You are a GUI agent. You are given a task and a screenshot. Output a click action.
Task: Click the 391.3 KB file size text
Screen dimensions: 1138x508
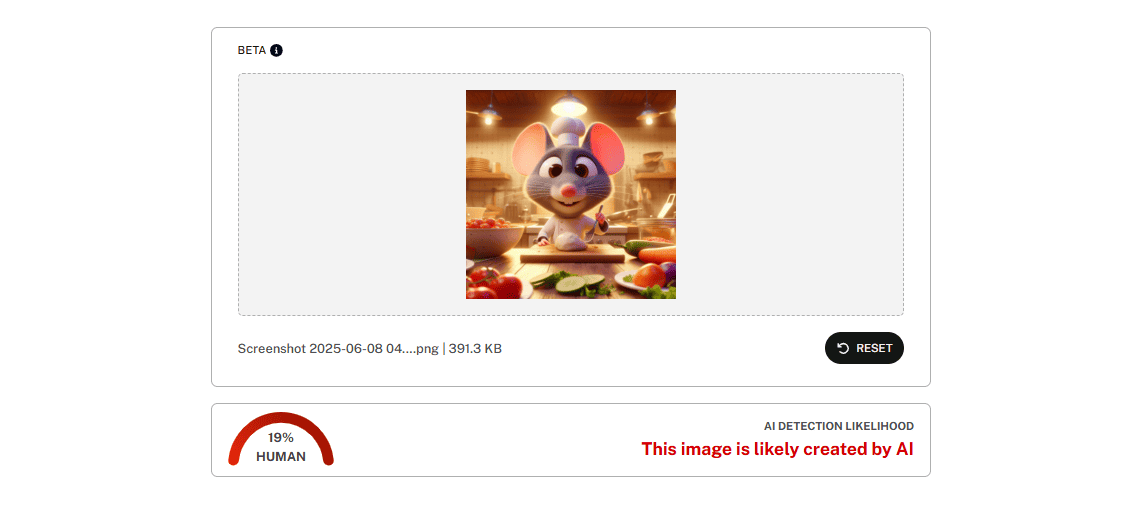475,348
